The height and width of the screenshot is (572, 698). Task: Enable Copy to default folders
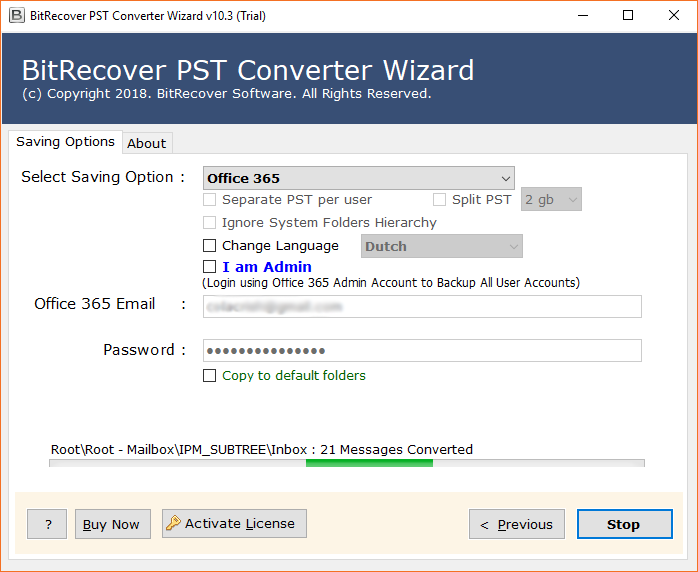(x=209, y=375)
